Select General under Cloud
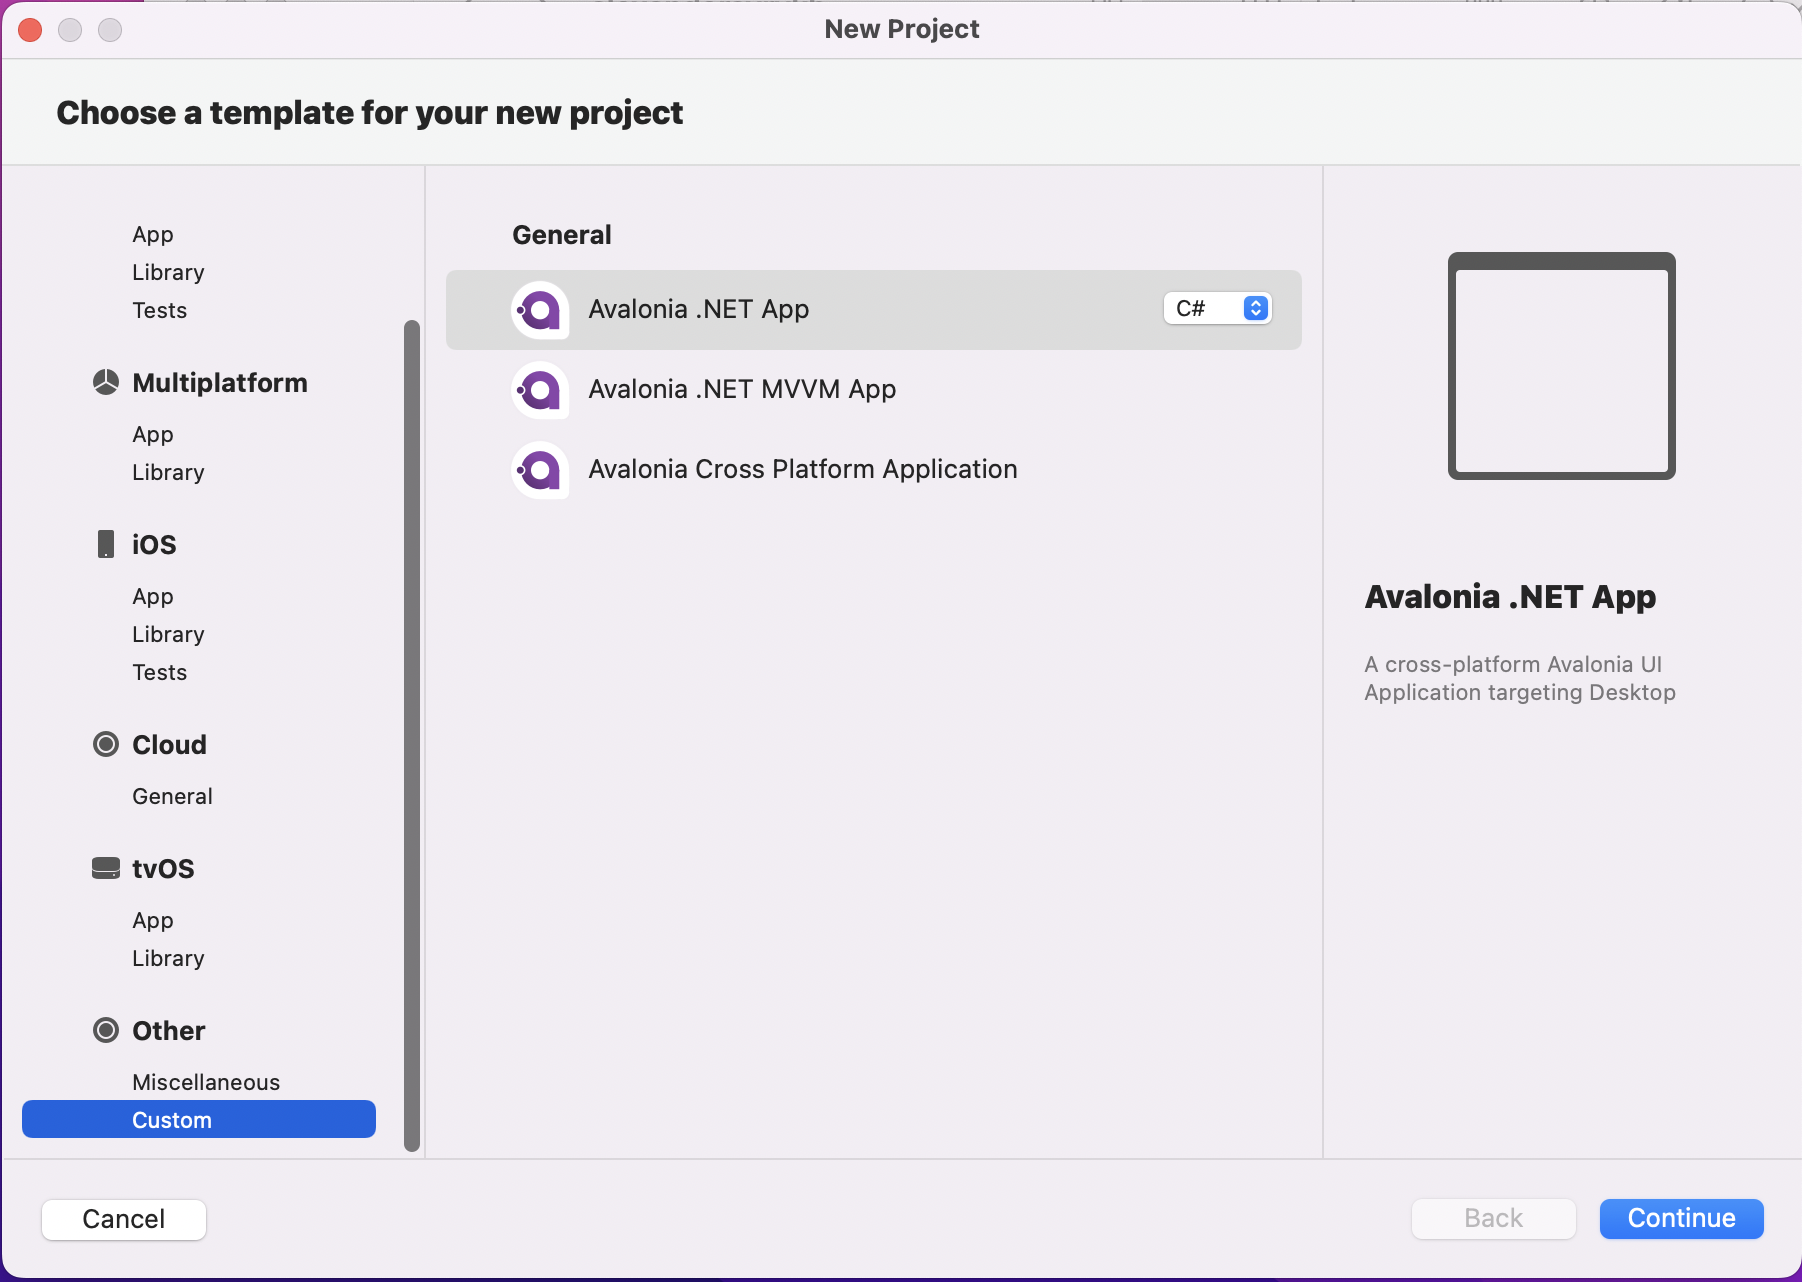 pos(172,796)
